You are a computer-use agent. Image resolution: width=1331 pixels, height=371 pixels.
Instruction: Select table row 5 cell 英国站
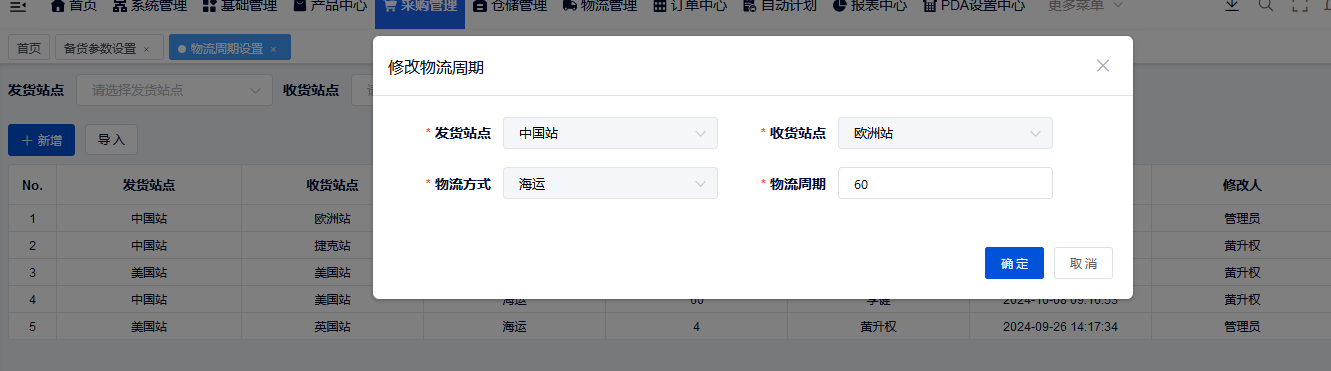tap(333, 326)
